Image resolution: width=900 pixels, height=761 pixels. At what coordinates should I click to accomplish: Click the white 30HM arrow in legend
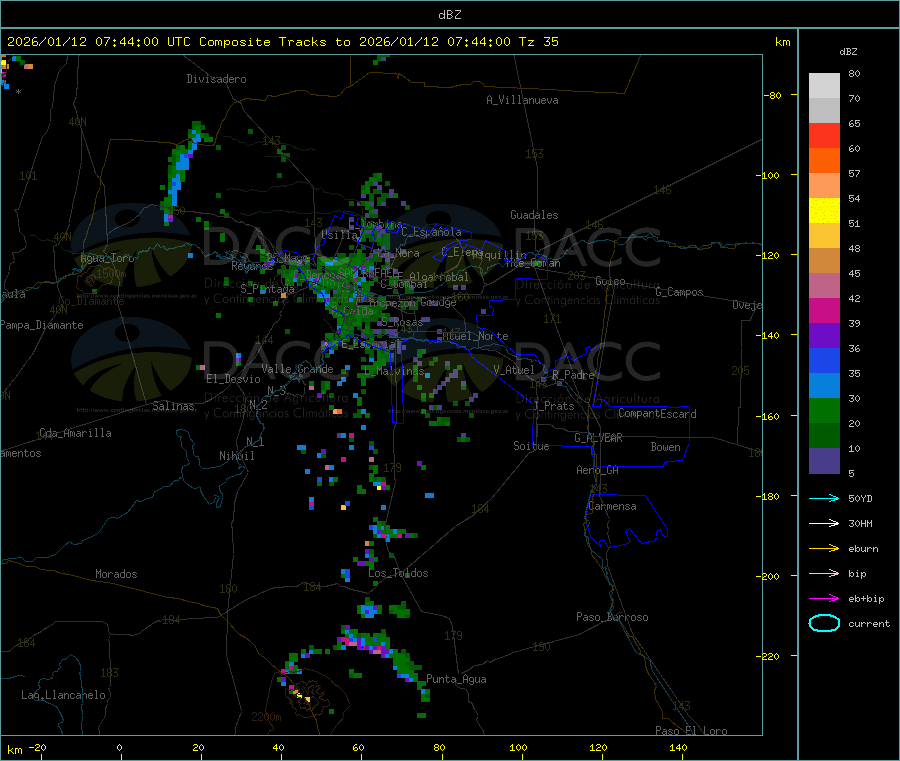pos(824,523)
